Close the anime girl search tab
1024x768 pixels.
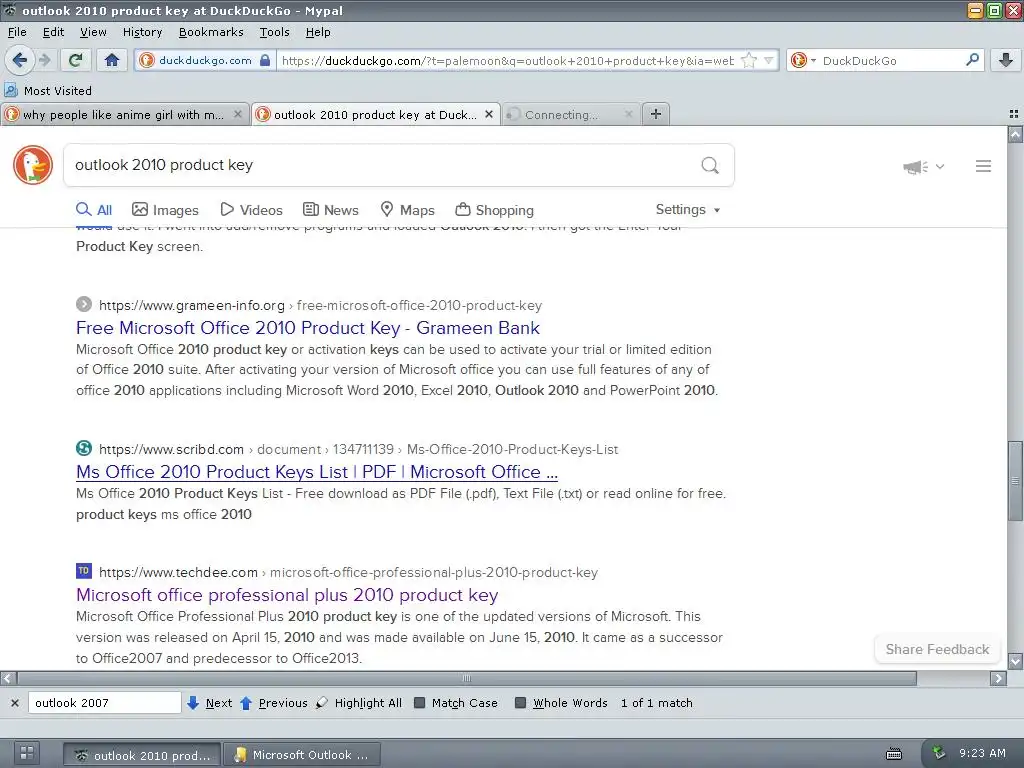(x=238, y=114)
